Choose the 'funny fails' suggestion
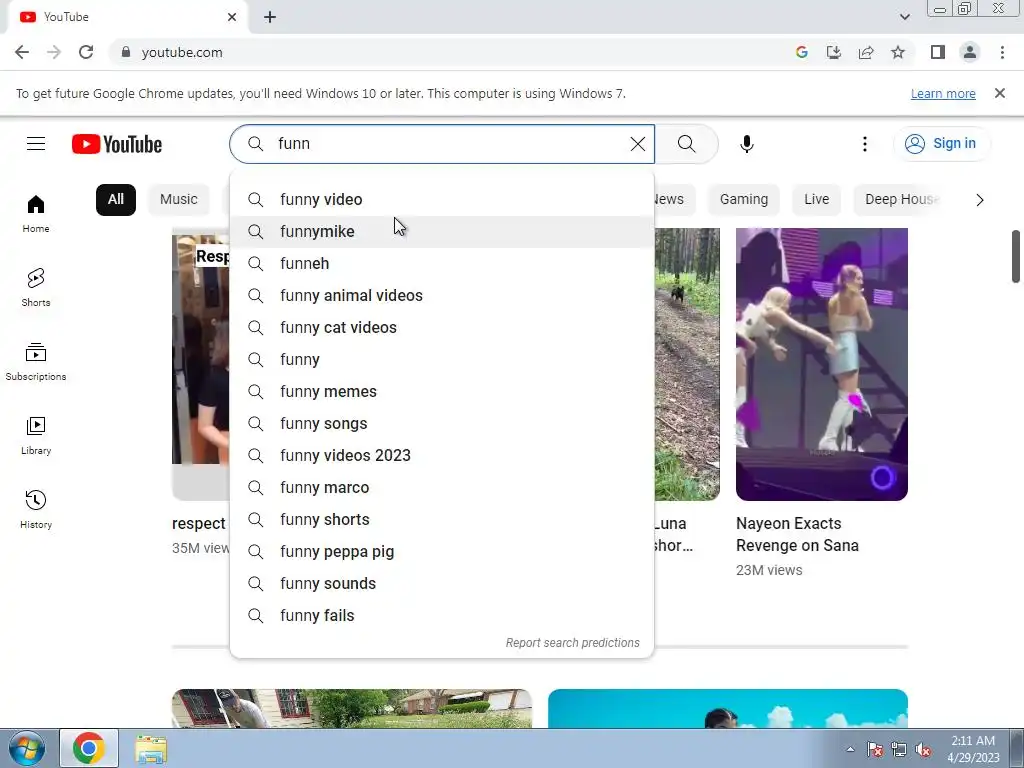Screen dimensions: 1024x768 click(x=441, y=615)
